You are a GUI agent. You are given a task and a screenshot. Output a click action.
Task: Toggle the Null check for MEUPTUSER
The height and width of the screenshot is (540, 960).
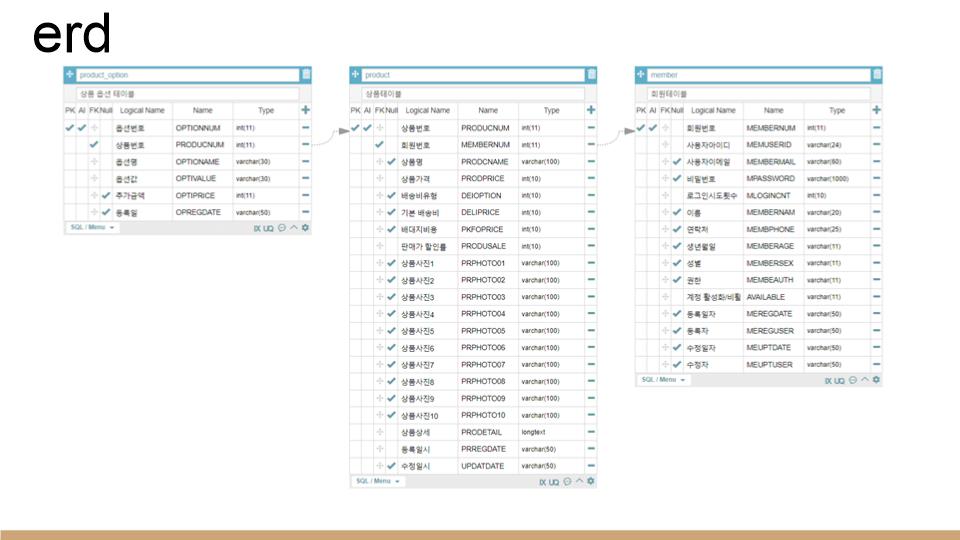(677, 365)
